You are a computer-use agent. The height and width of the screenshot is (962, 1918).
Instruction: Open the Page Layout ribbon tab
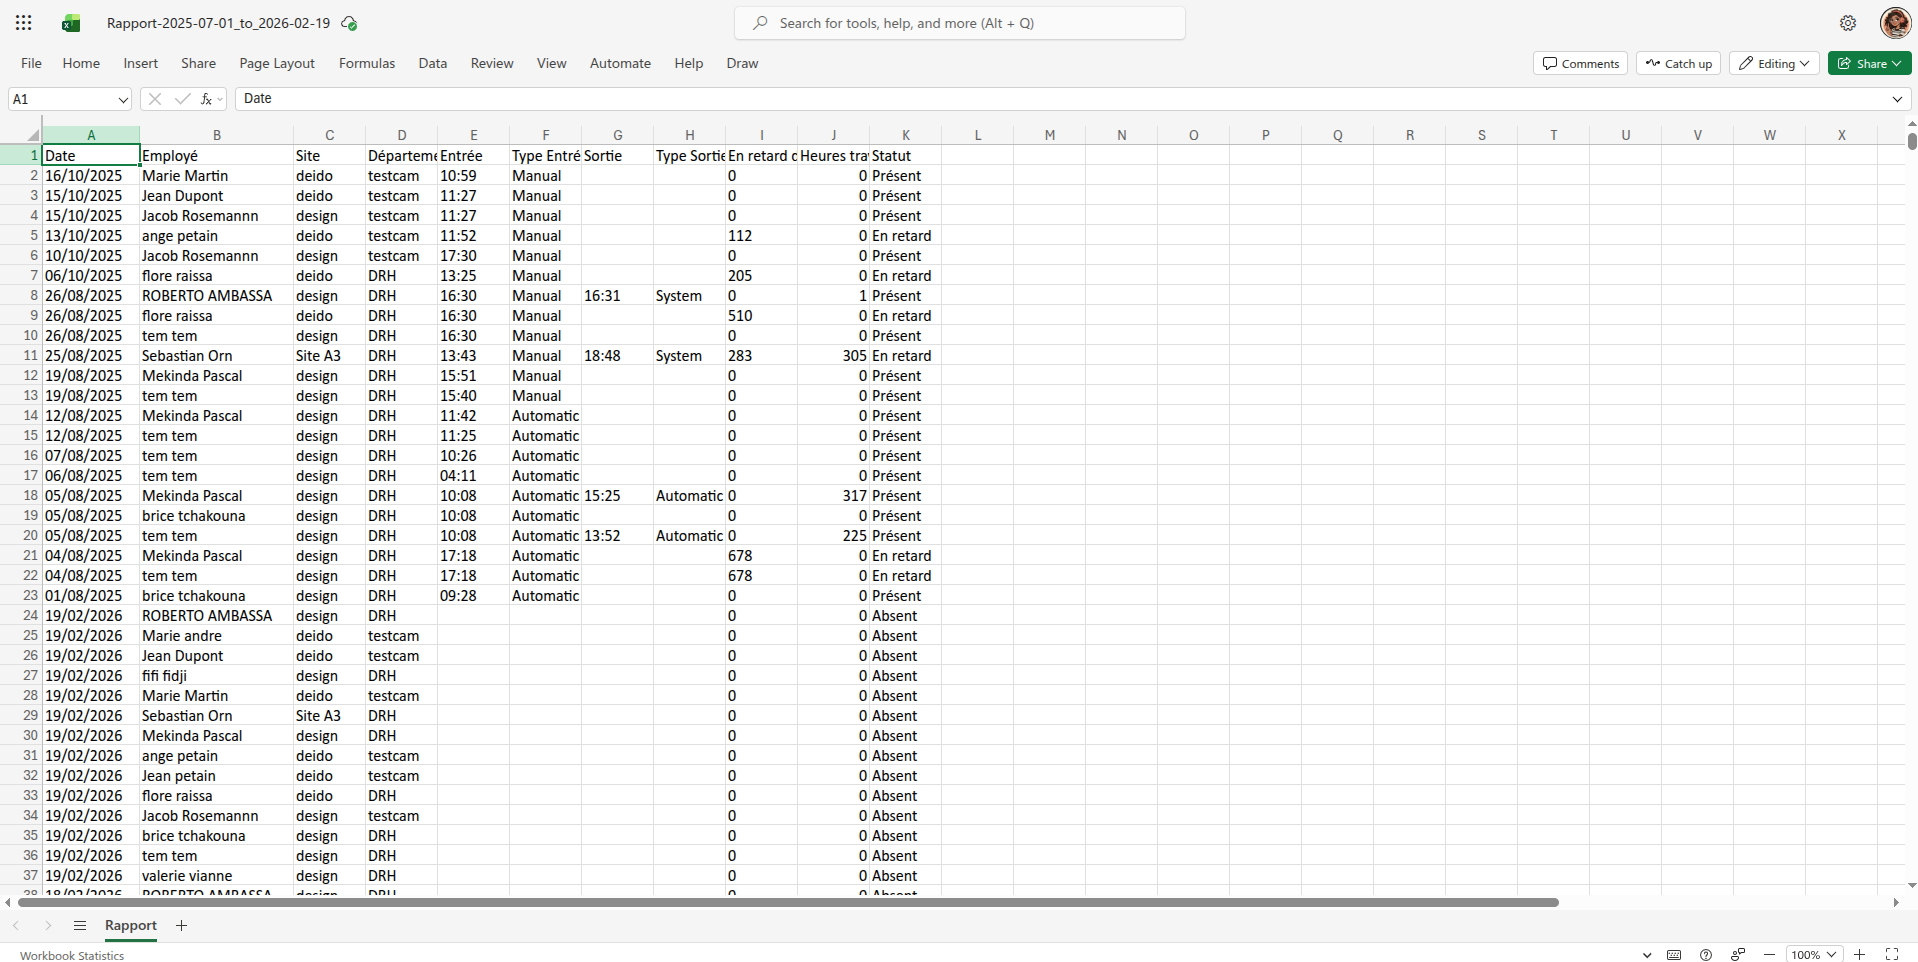pyautogui.click(x=276, y=63)
